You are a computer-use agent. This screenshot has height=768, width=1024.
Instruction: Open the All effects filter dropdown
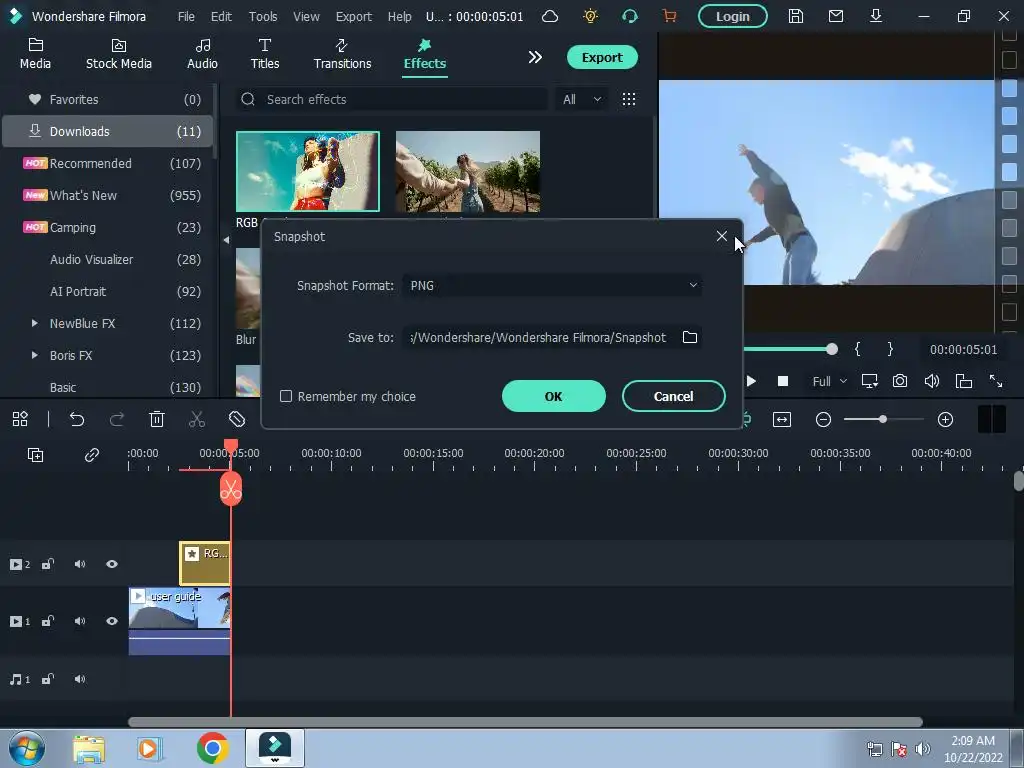coord(581,99)
